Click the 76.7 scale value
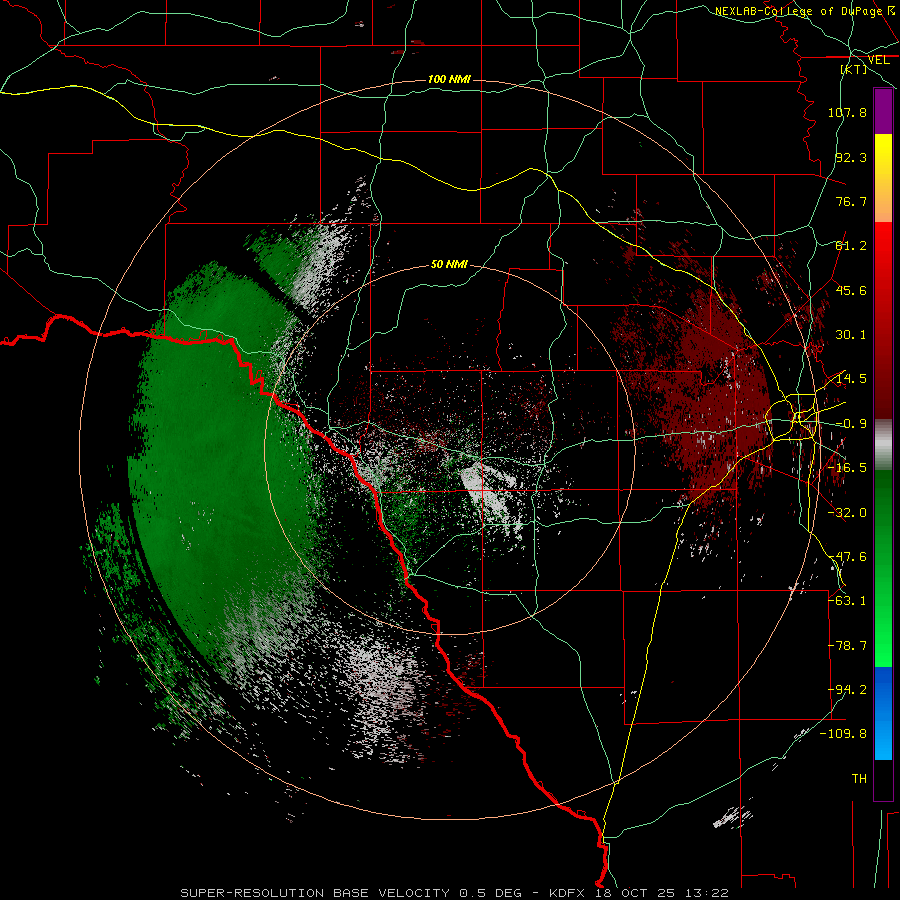This screenshot has width=900, height=900. tap(851, 201)
